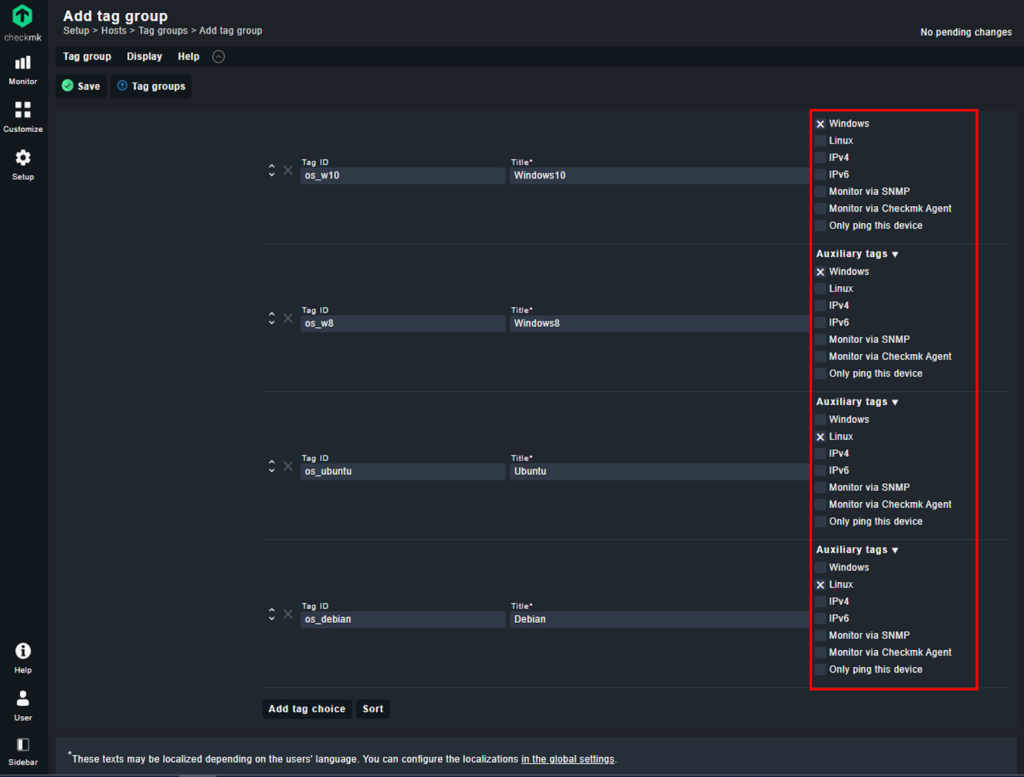This screenshot has width=1024, height=777.
Task: Click the reorder arrows for os_ubuntu row
Action: click(x=272, y=466)
